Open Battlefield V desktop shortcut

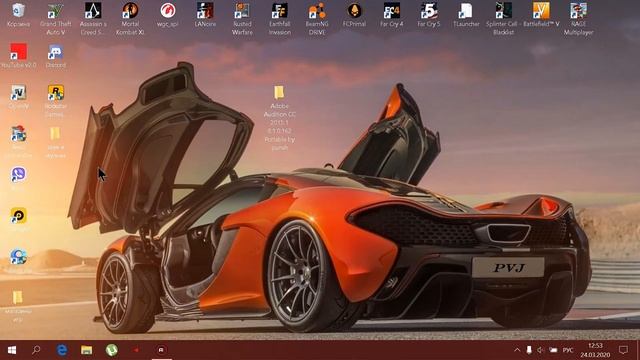click(x=541, y=11)
